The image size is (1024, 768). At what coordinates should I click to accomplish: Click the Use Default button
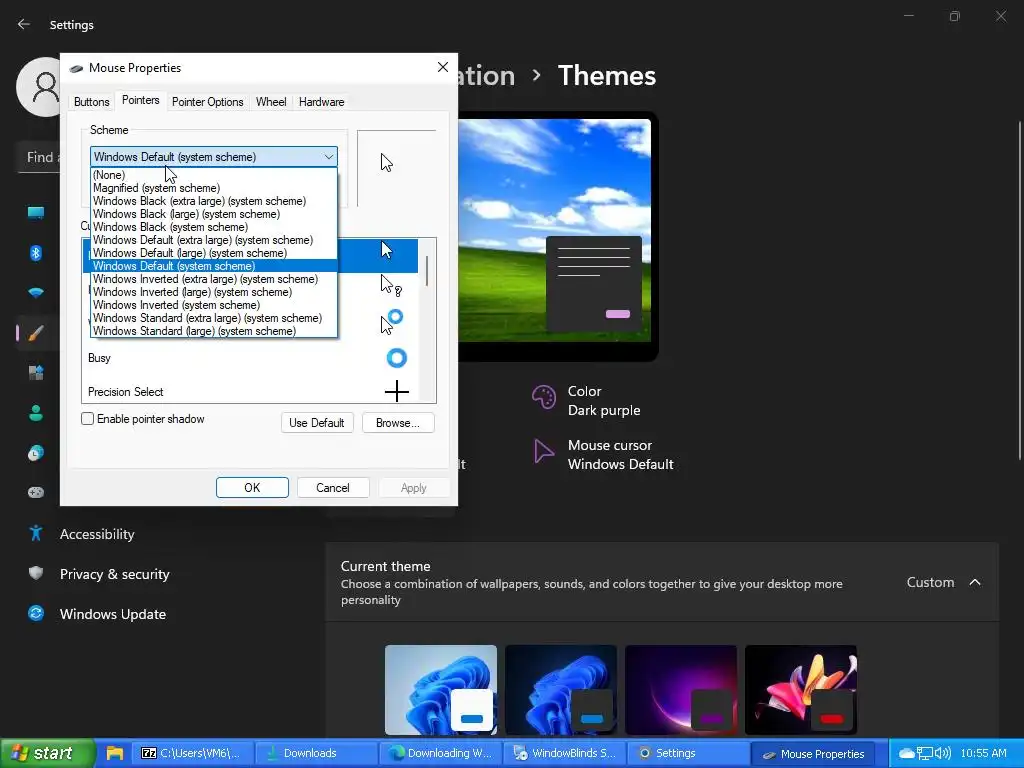(317, 423)
